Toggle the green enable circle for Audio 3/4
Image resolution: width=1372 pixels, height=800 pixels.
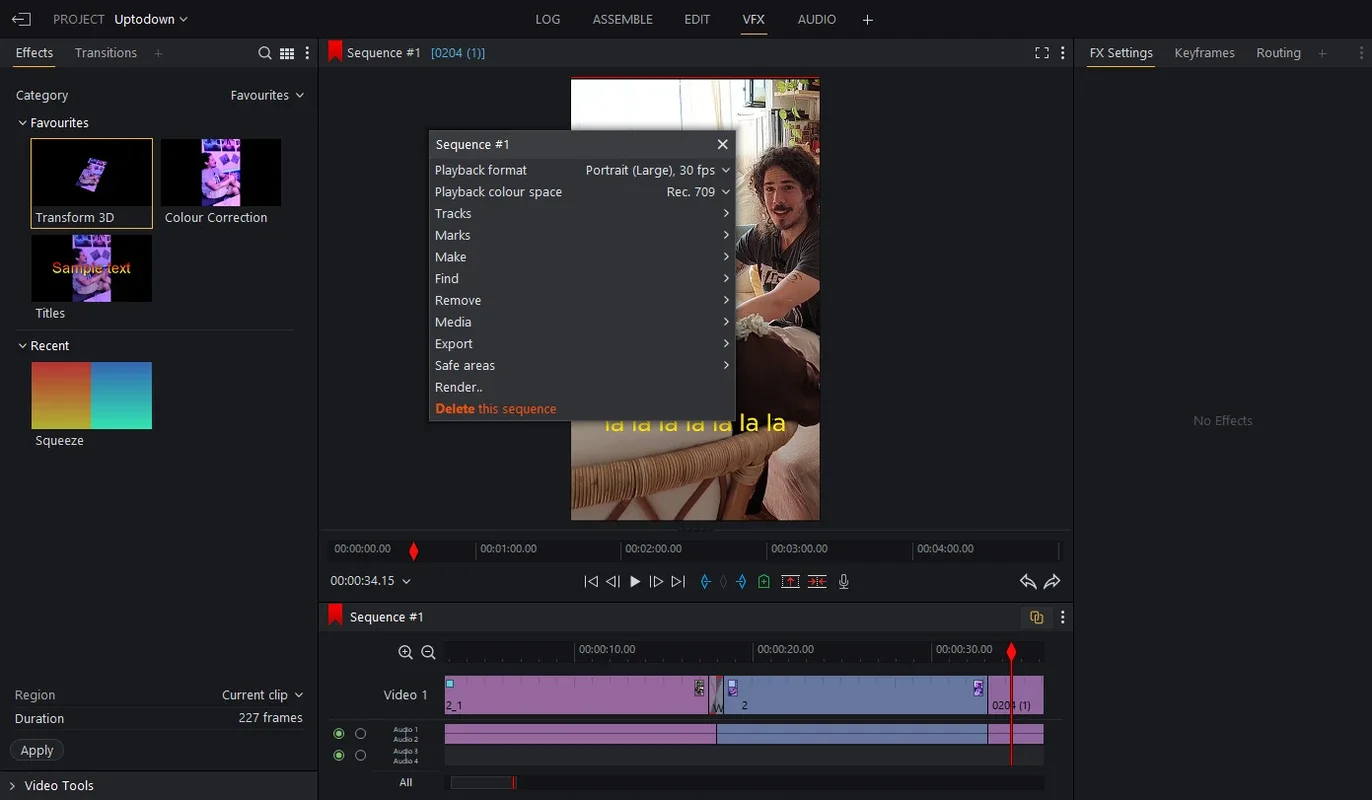tap(339, 755)
